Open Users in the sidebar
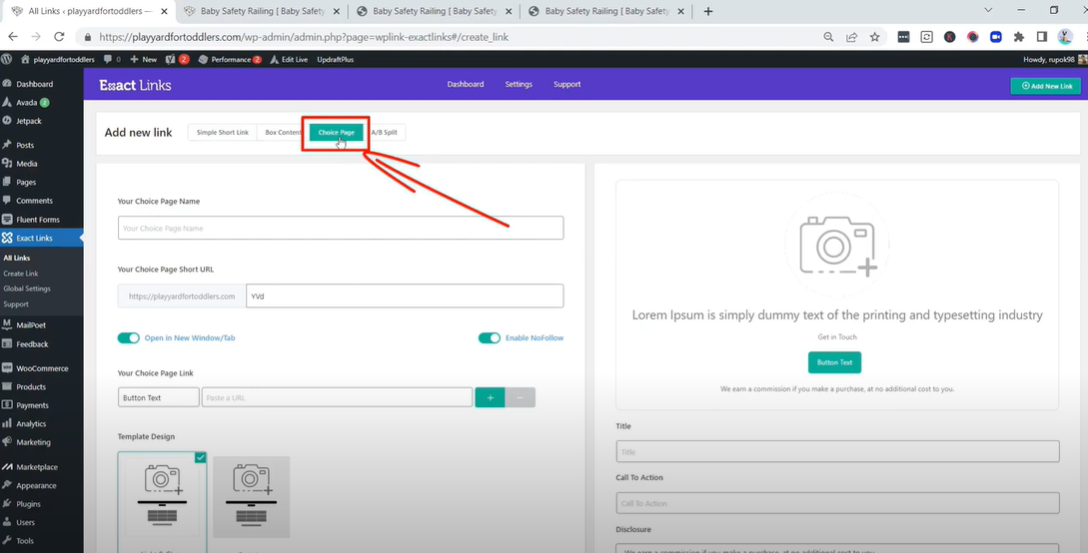 coord(25,522)
